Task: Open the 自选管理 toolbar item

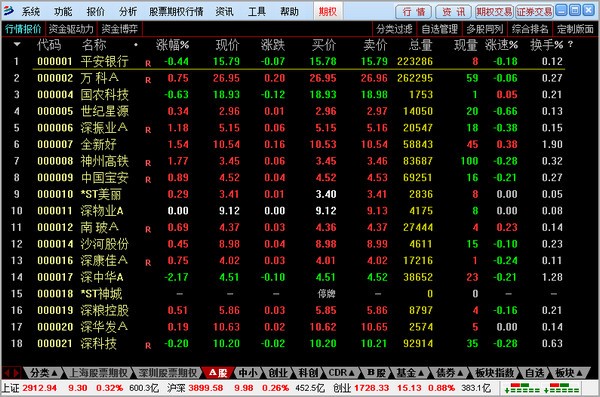Action: (439, 29)
